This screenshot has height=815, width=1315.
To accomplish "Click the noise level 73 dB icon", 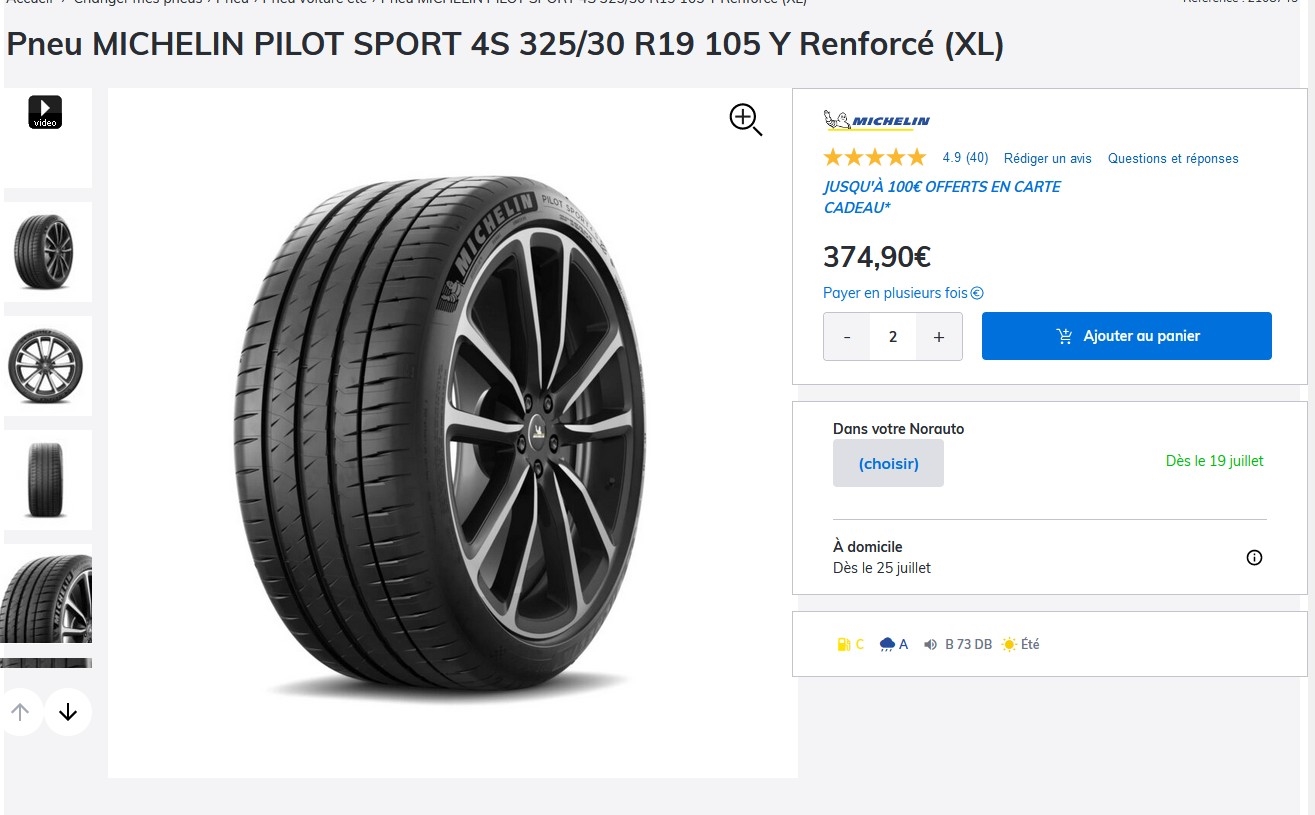I will coord(931,645).
